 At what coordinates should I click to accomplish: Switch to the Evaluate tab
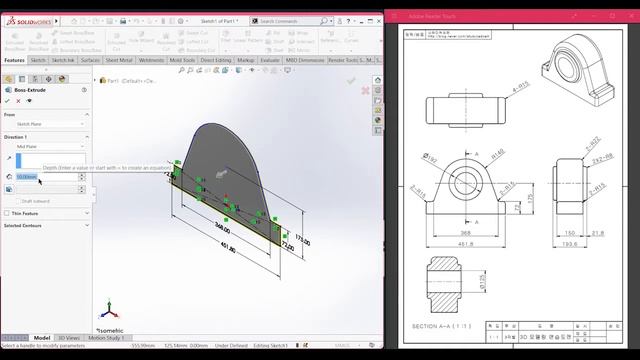[x=270, y=60]
